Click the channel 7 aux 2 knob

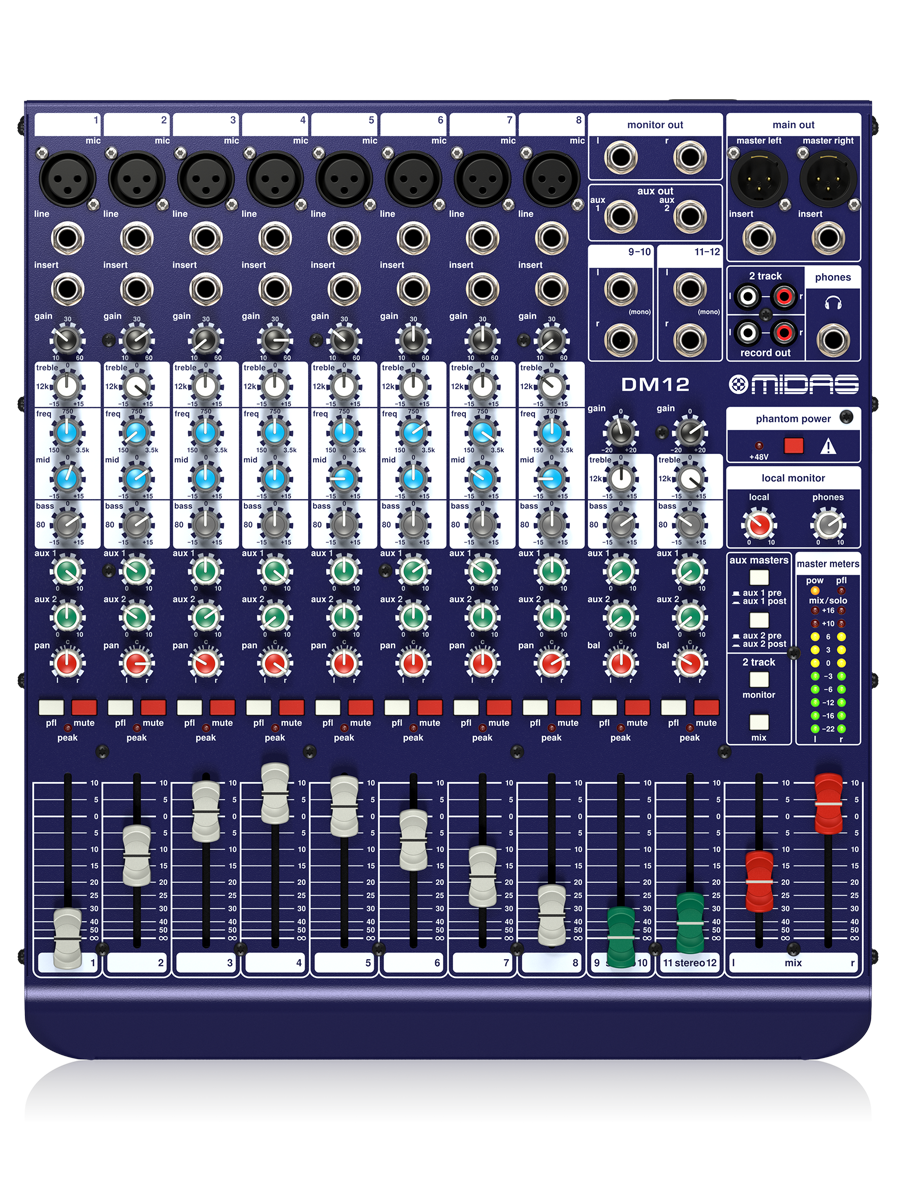tap(482, 616)
